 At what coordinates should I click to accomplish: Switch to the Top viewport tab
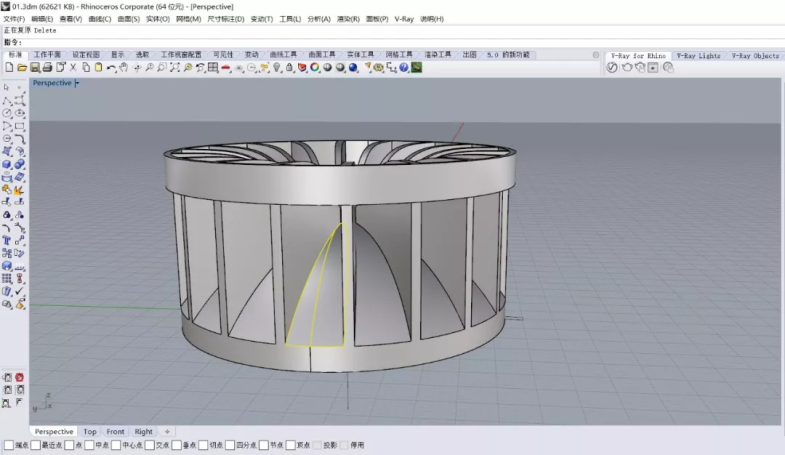[90, 432]
